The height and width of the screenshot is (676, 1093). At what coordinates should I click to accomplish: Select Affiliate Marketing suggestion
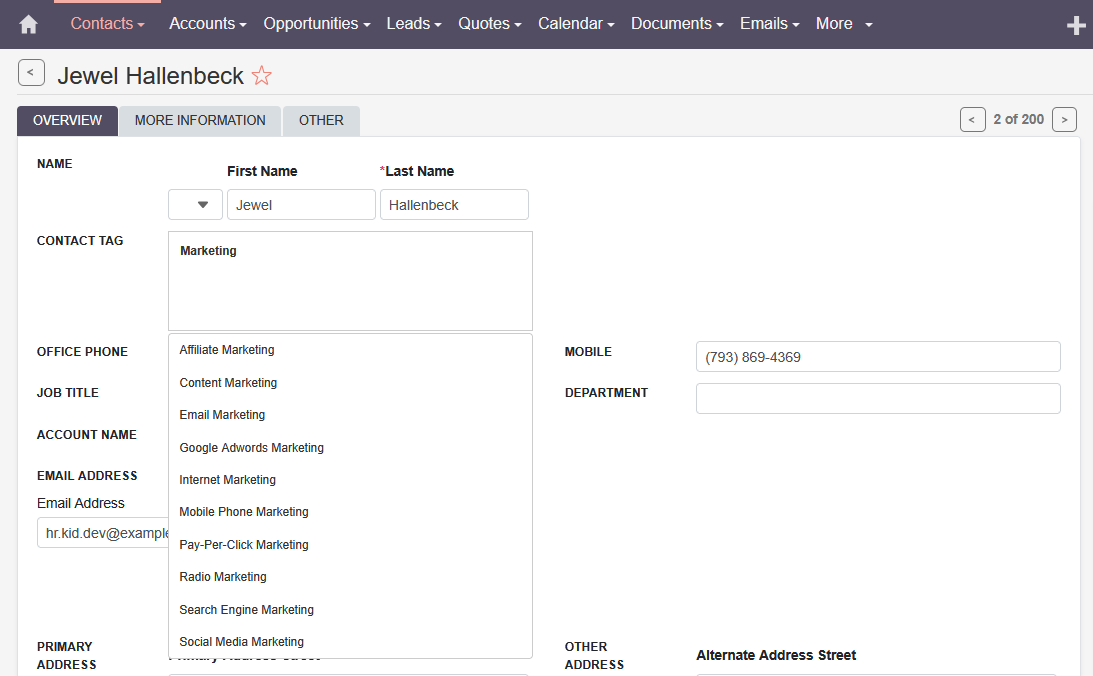351,350
